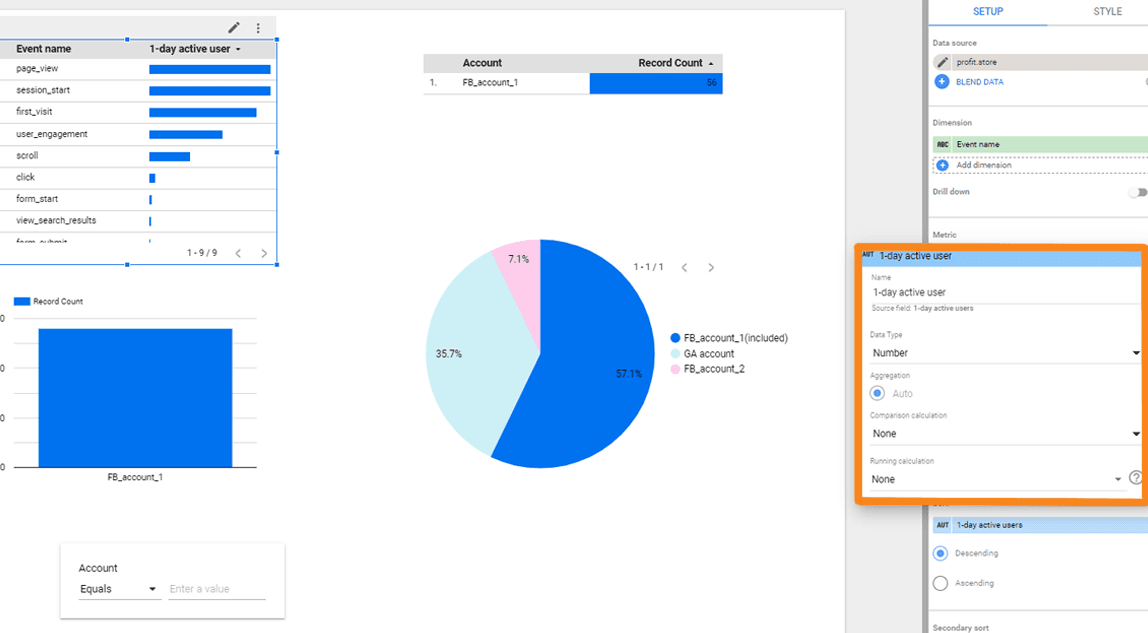Open the running calculation help icon
1148x633 pixels.
1136,477
